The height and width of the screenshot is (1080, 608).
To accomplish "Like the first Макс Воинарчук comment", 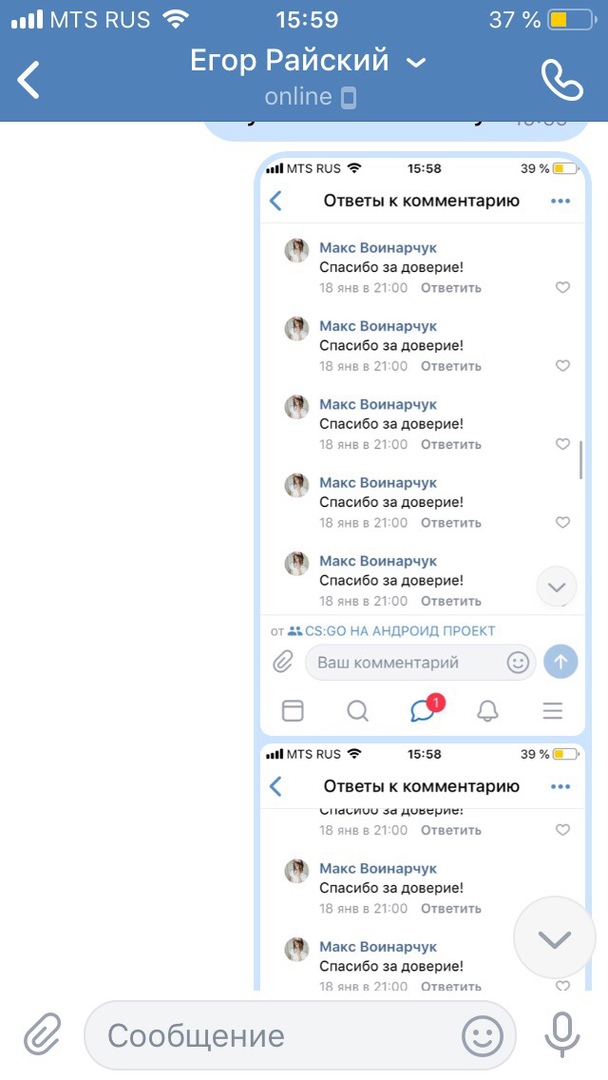I will (x=563, y=287).
